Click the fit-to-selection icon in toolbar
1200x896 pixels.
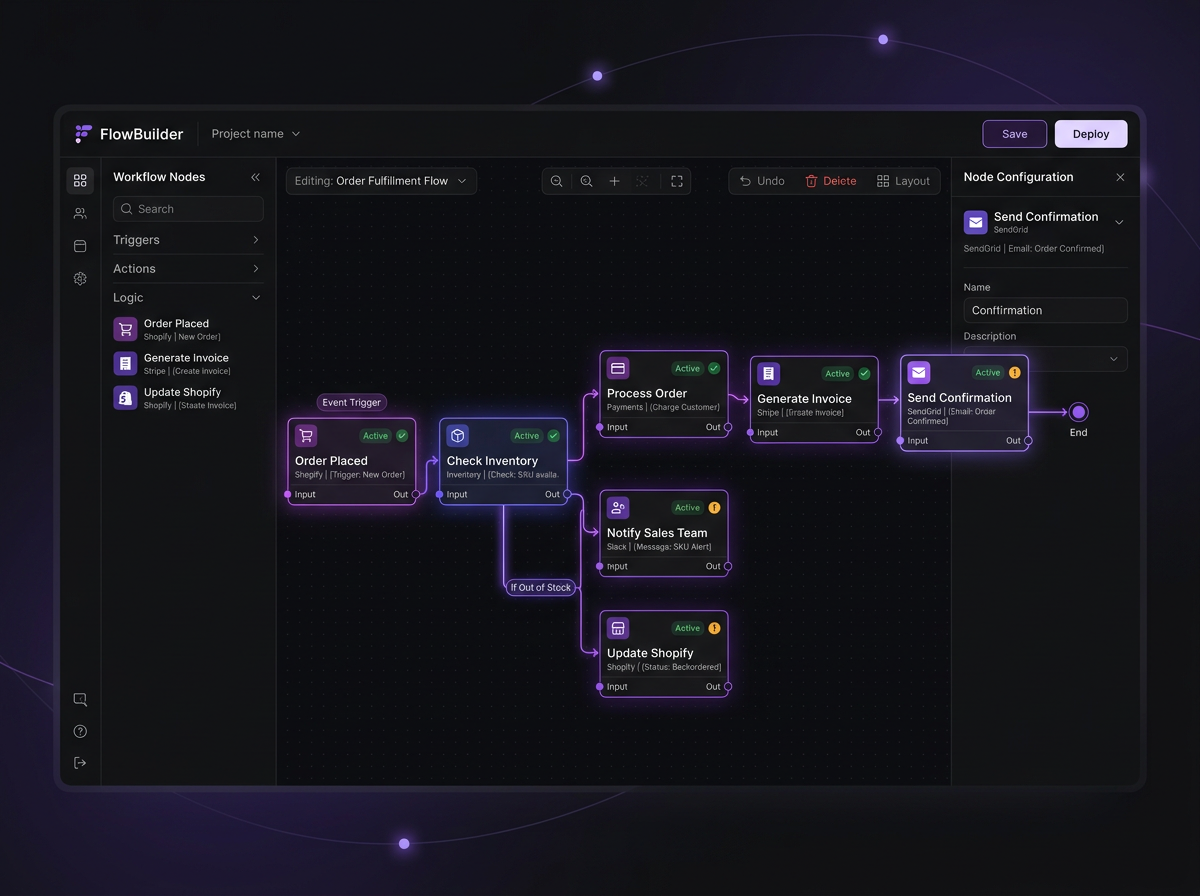[x=643, y=181]
